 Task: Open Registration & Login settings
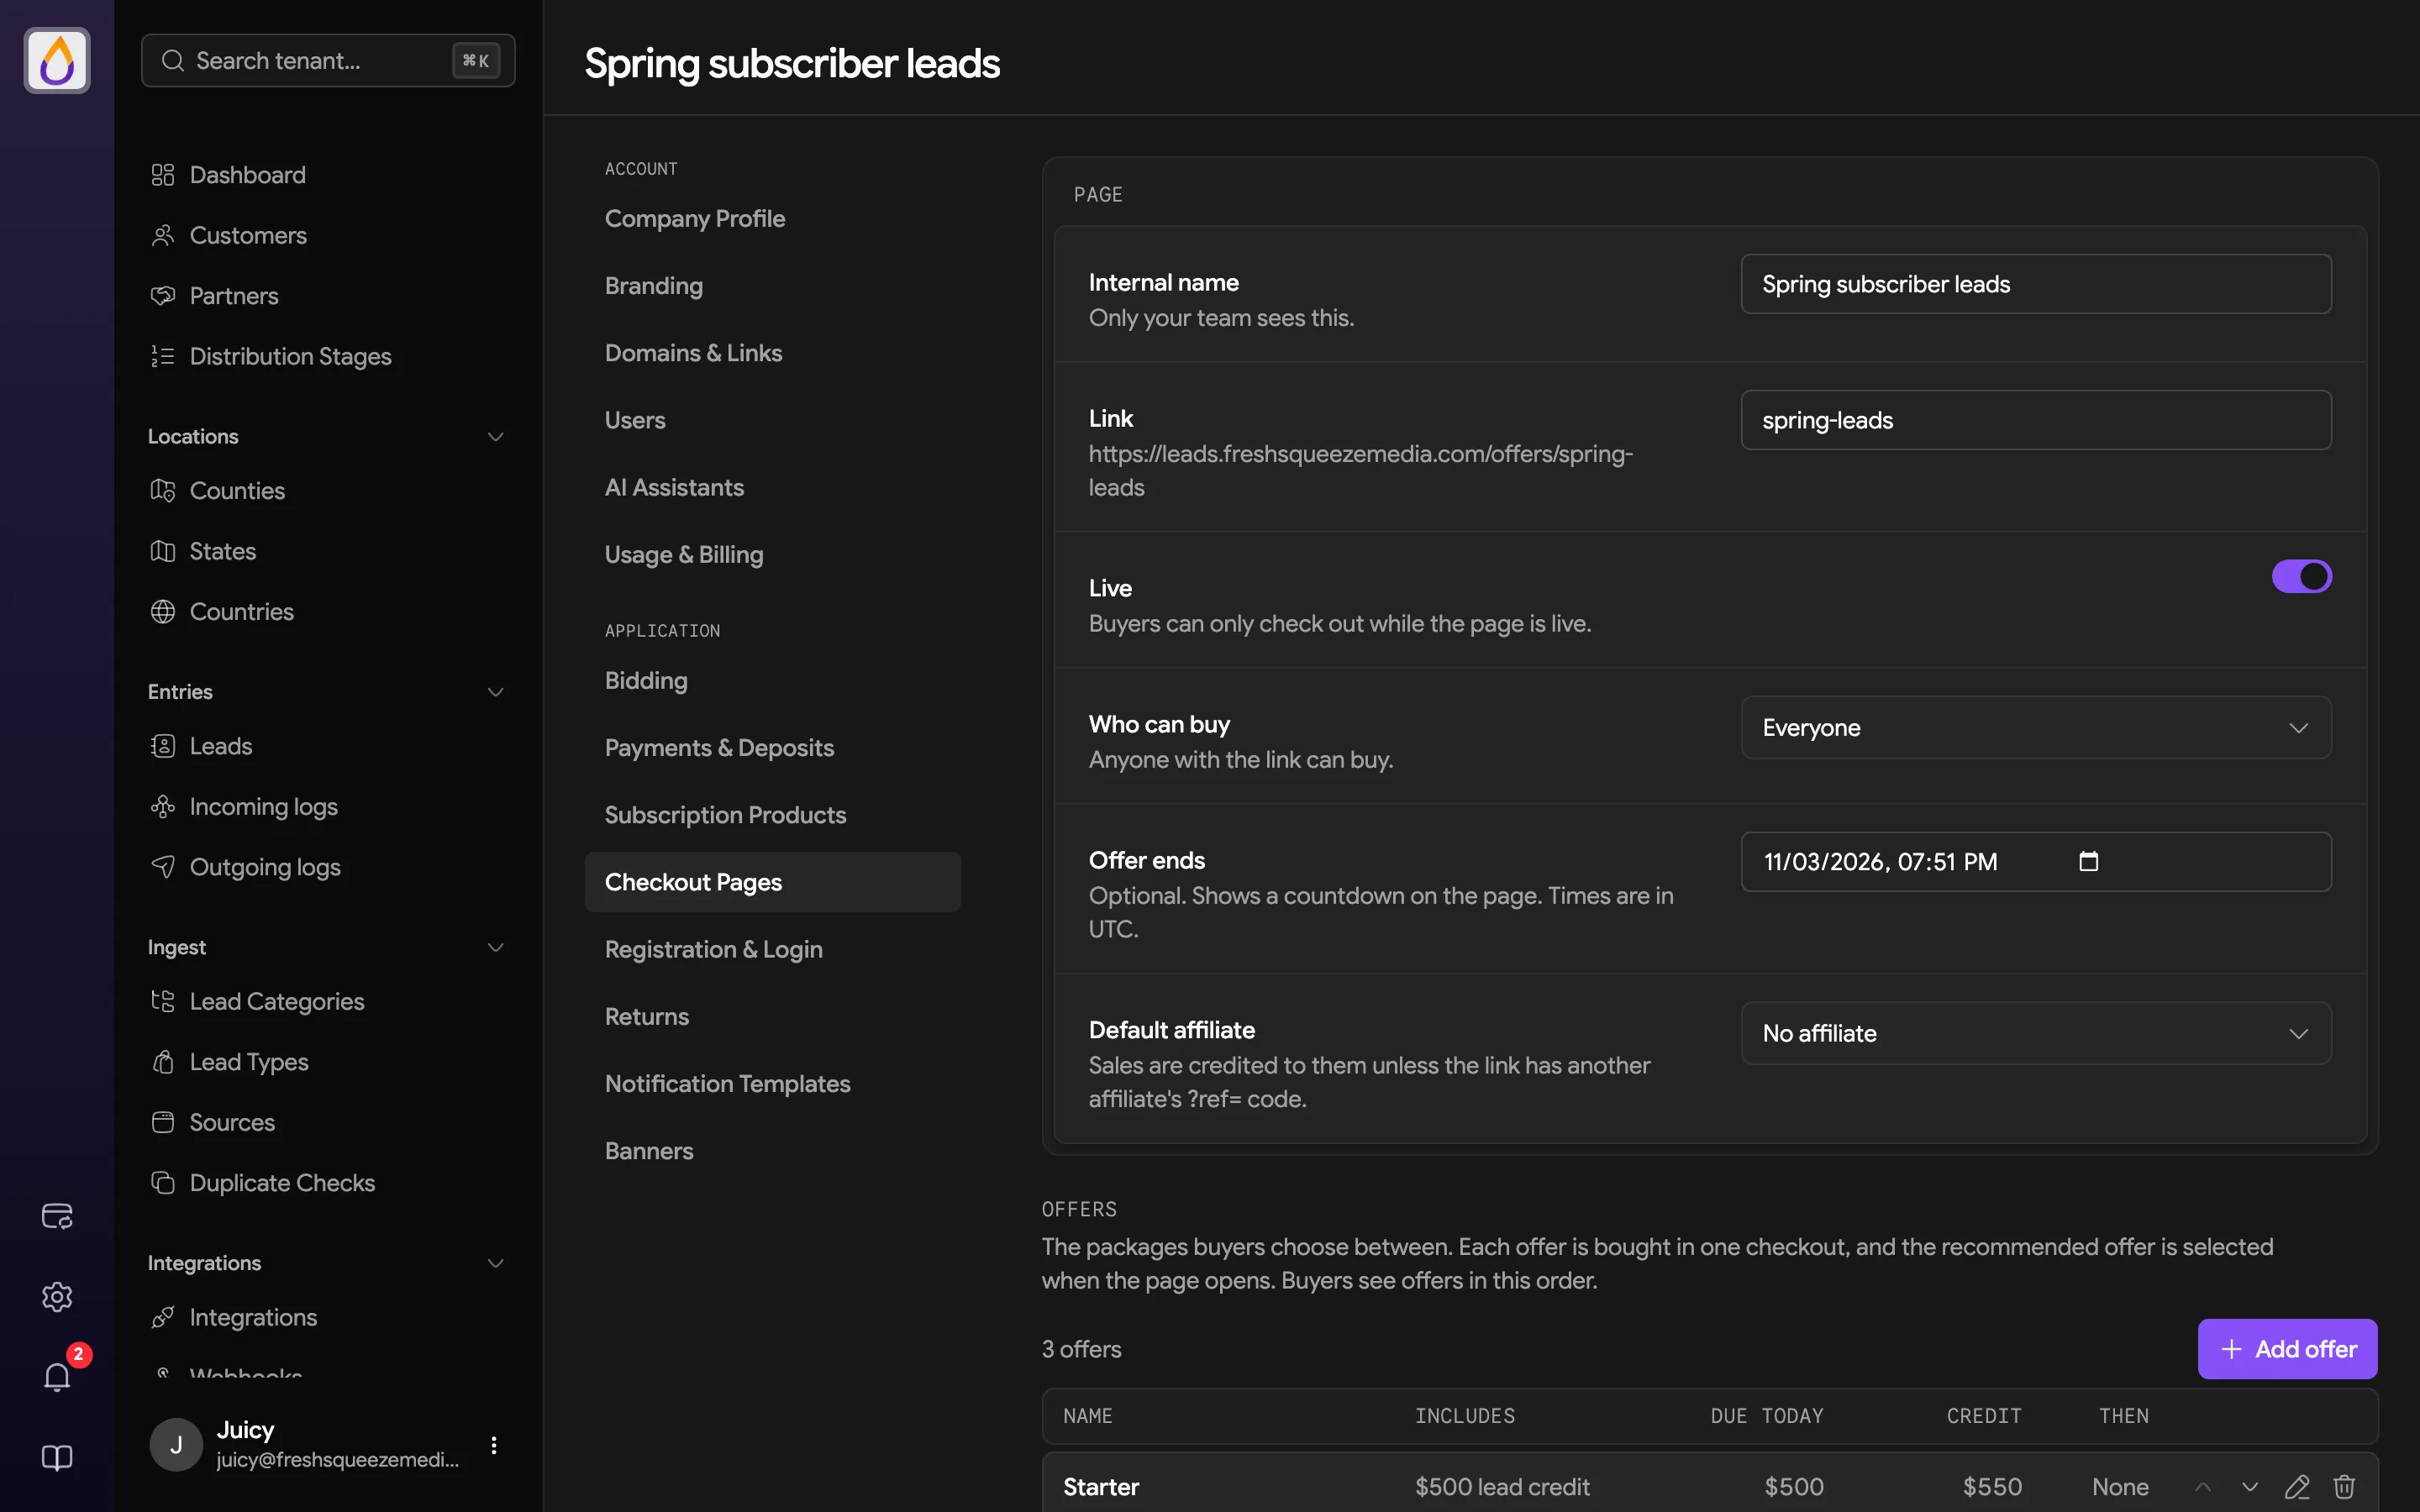click(x=772, y=949)
